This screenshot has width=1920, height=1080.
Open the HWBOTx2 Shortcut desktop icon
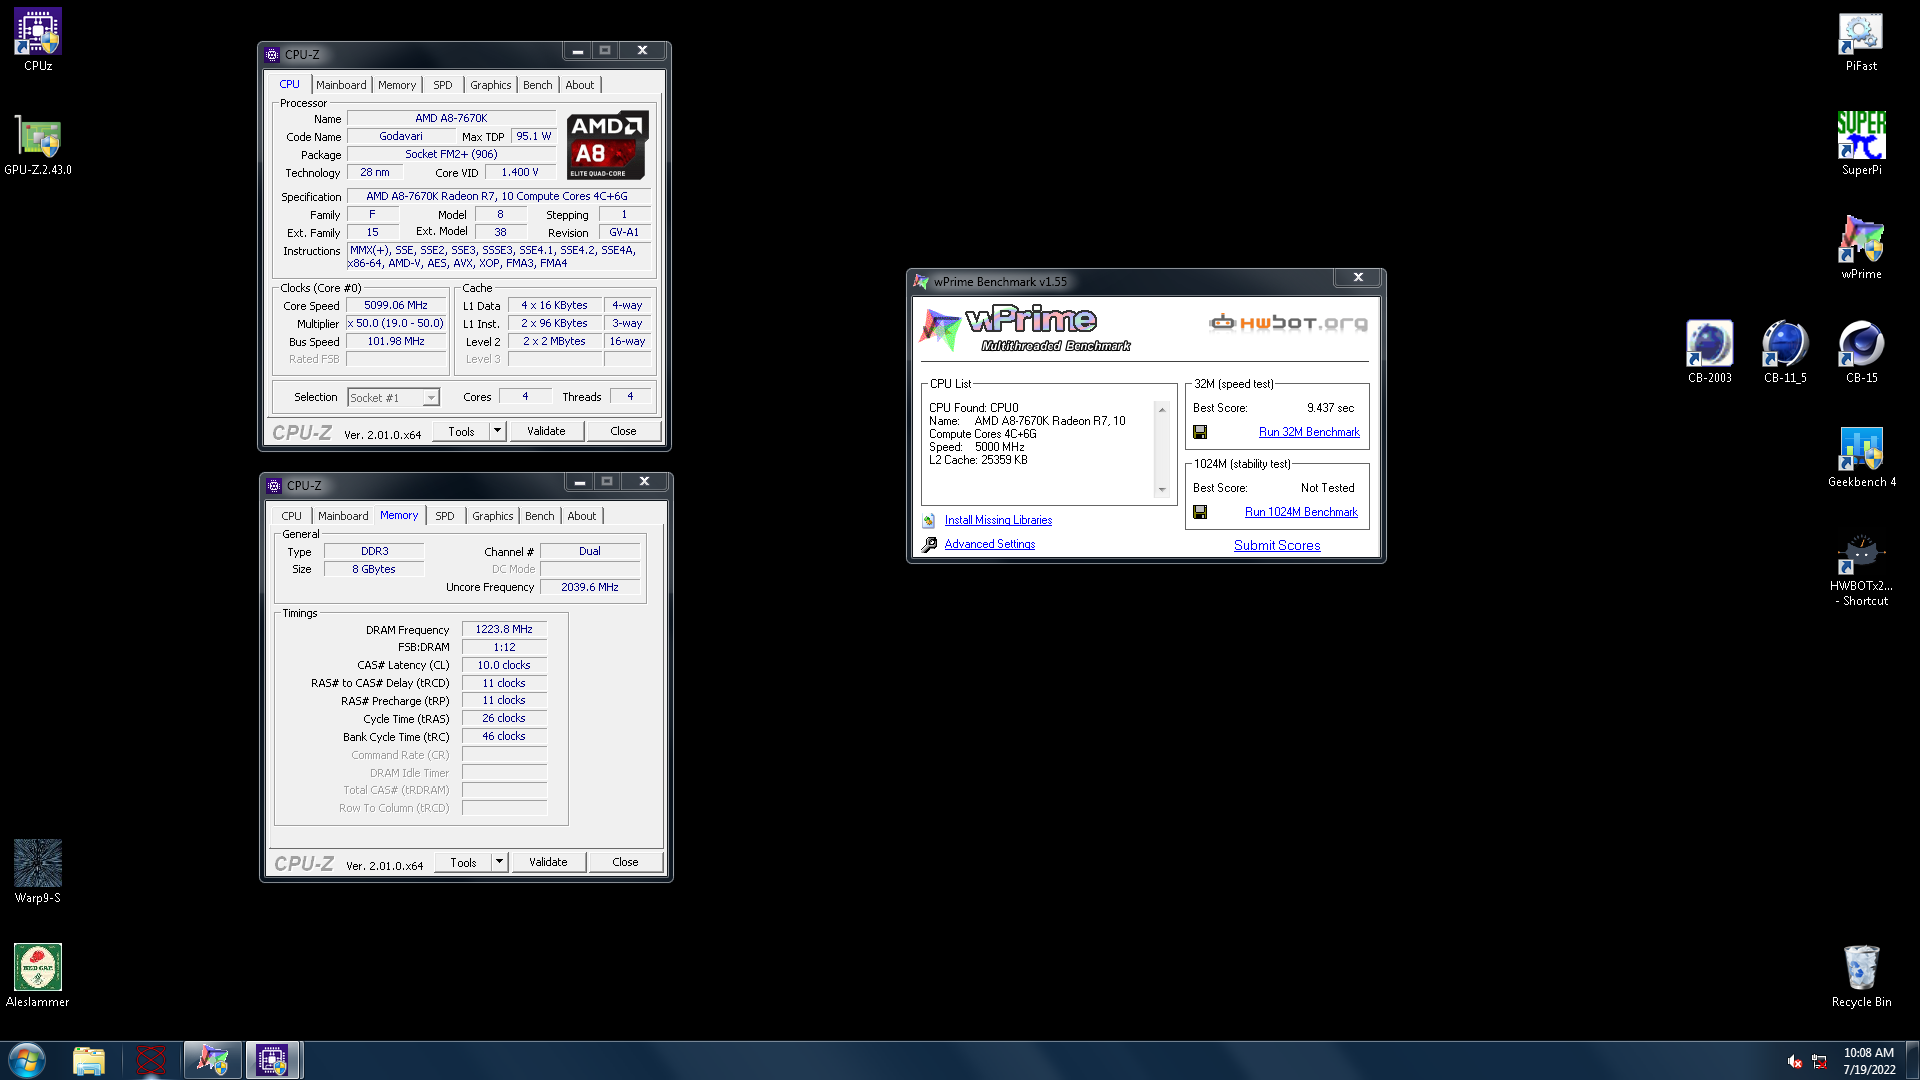(x=1861, y=570)
